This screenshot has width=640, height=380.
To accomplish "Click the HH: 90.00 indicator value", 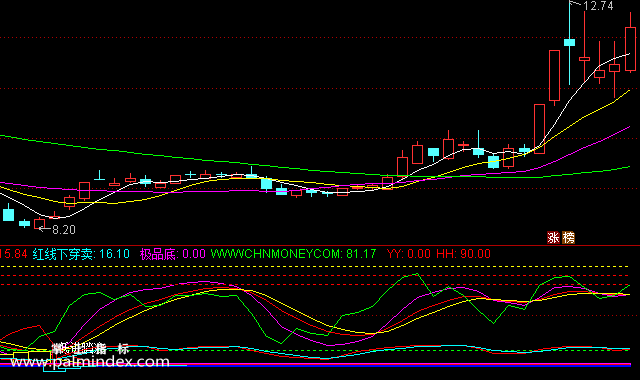I will tap(463, 254).
